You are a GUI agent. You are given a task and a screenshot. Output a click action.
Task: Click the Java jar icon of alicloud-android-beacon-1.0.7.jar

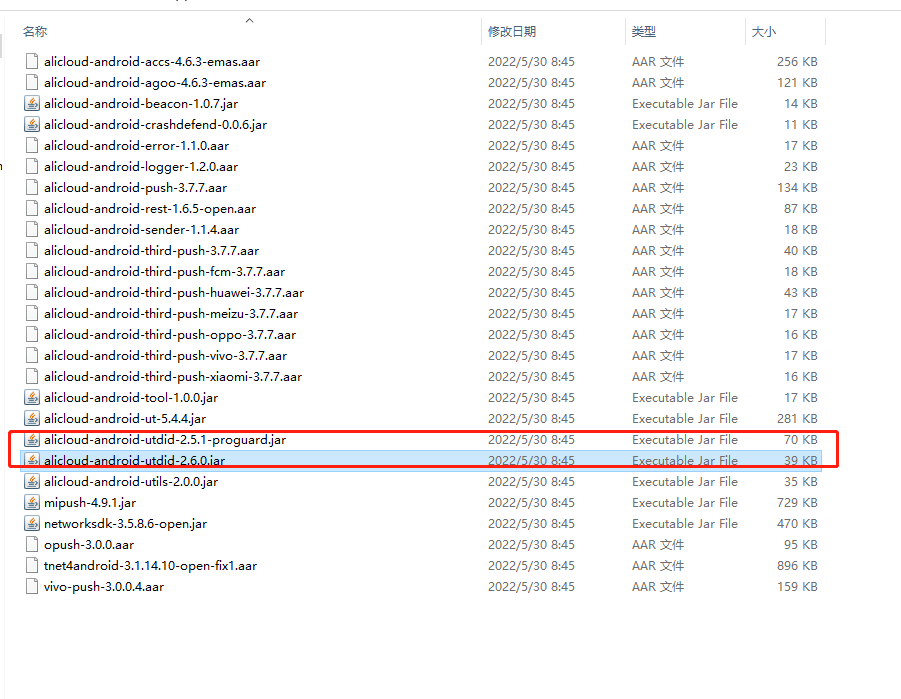(32, 103)
